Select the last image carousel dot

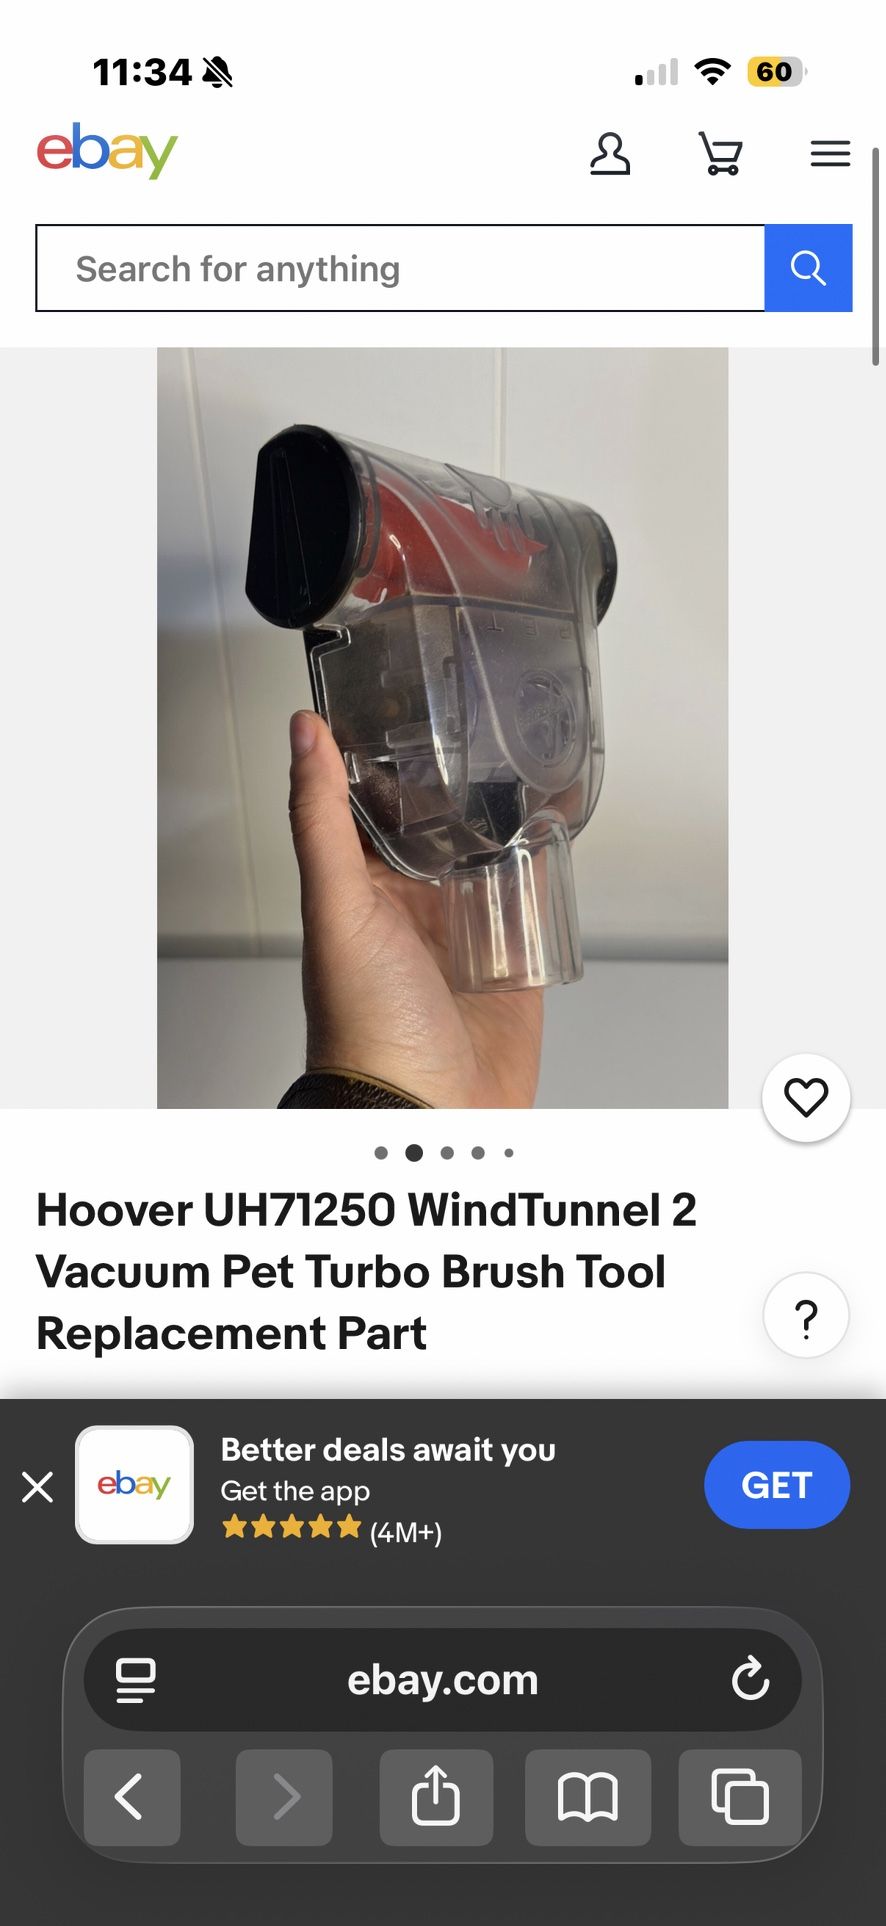(509, 1153)
